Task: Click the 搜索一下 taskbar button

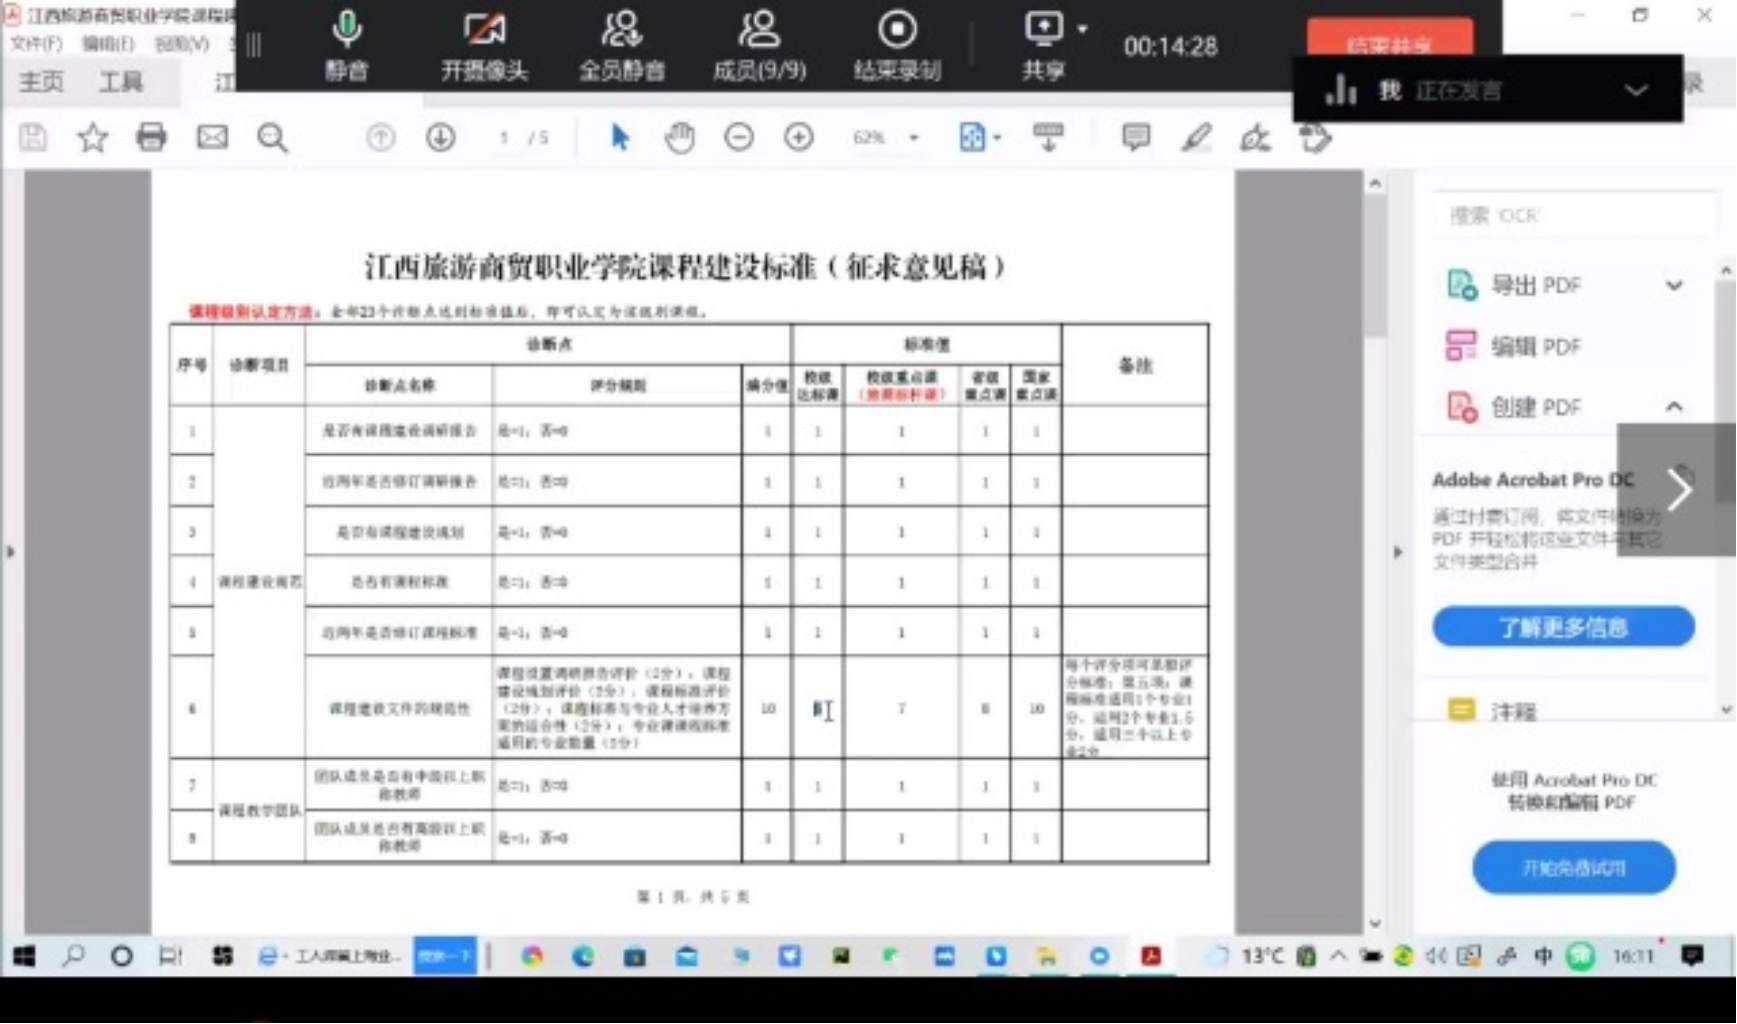Action: tap(445, 956)
